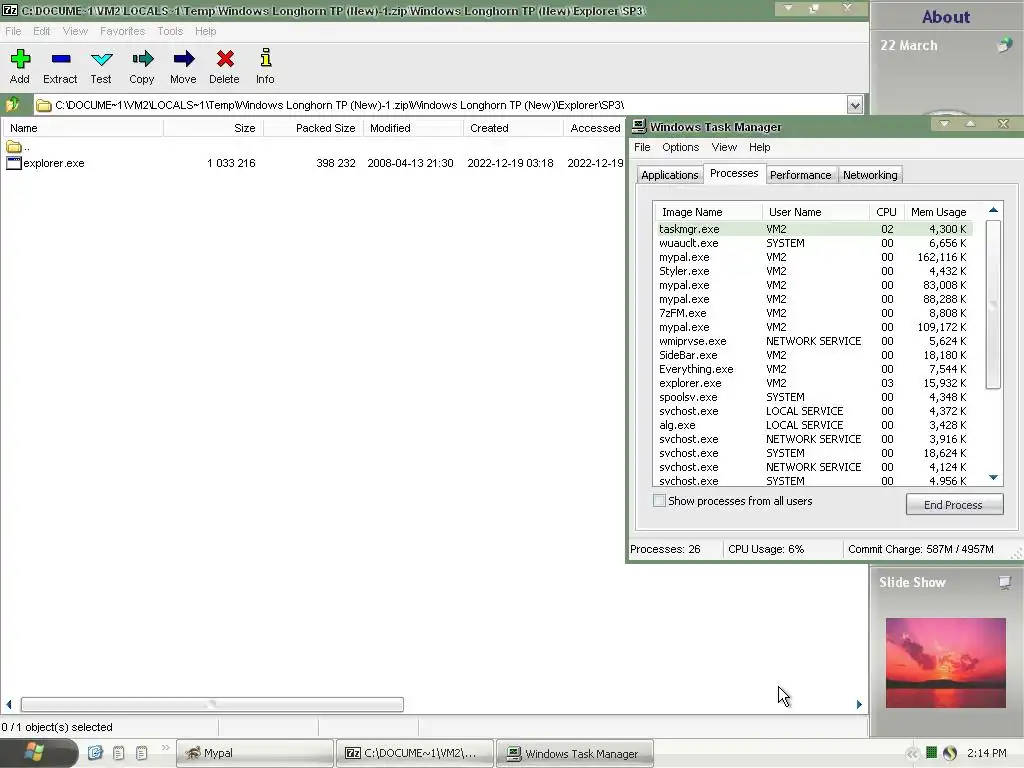Open the parent '..' folder entry
Viewport: 1024px width, 768px height.
tap(18, 147)
